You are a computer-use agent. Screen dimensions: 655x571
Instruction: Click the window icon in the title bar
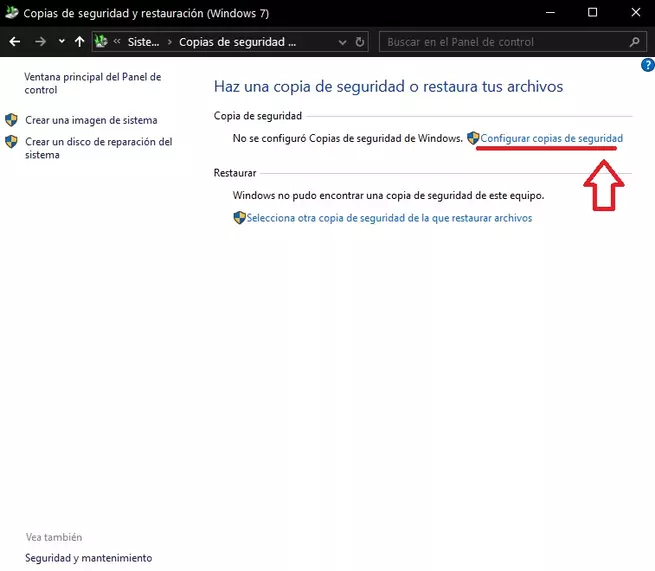click(x=11, y=13)
